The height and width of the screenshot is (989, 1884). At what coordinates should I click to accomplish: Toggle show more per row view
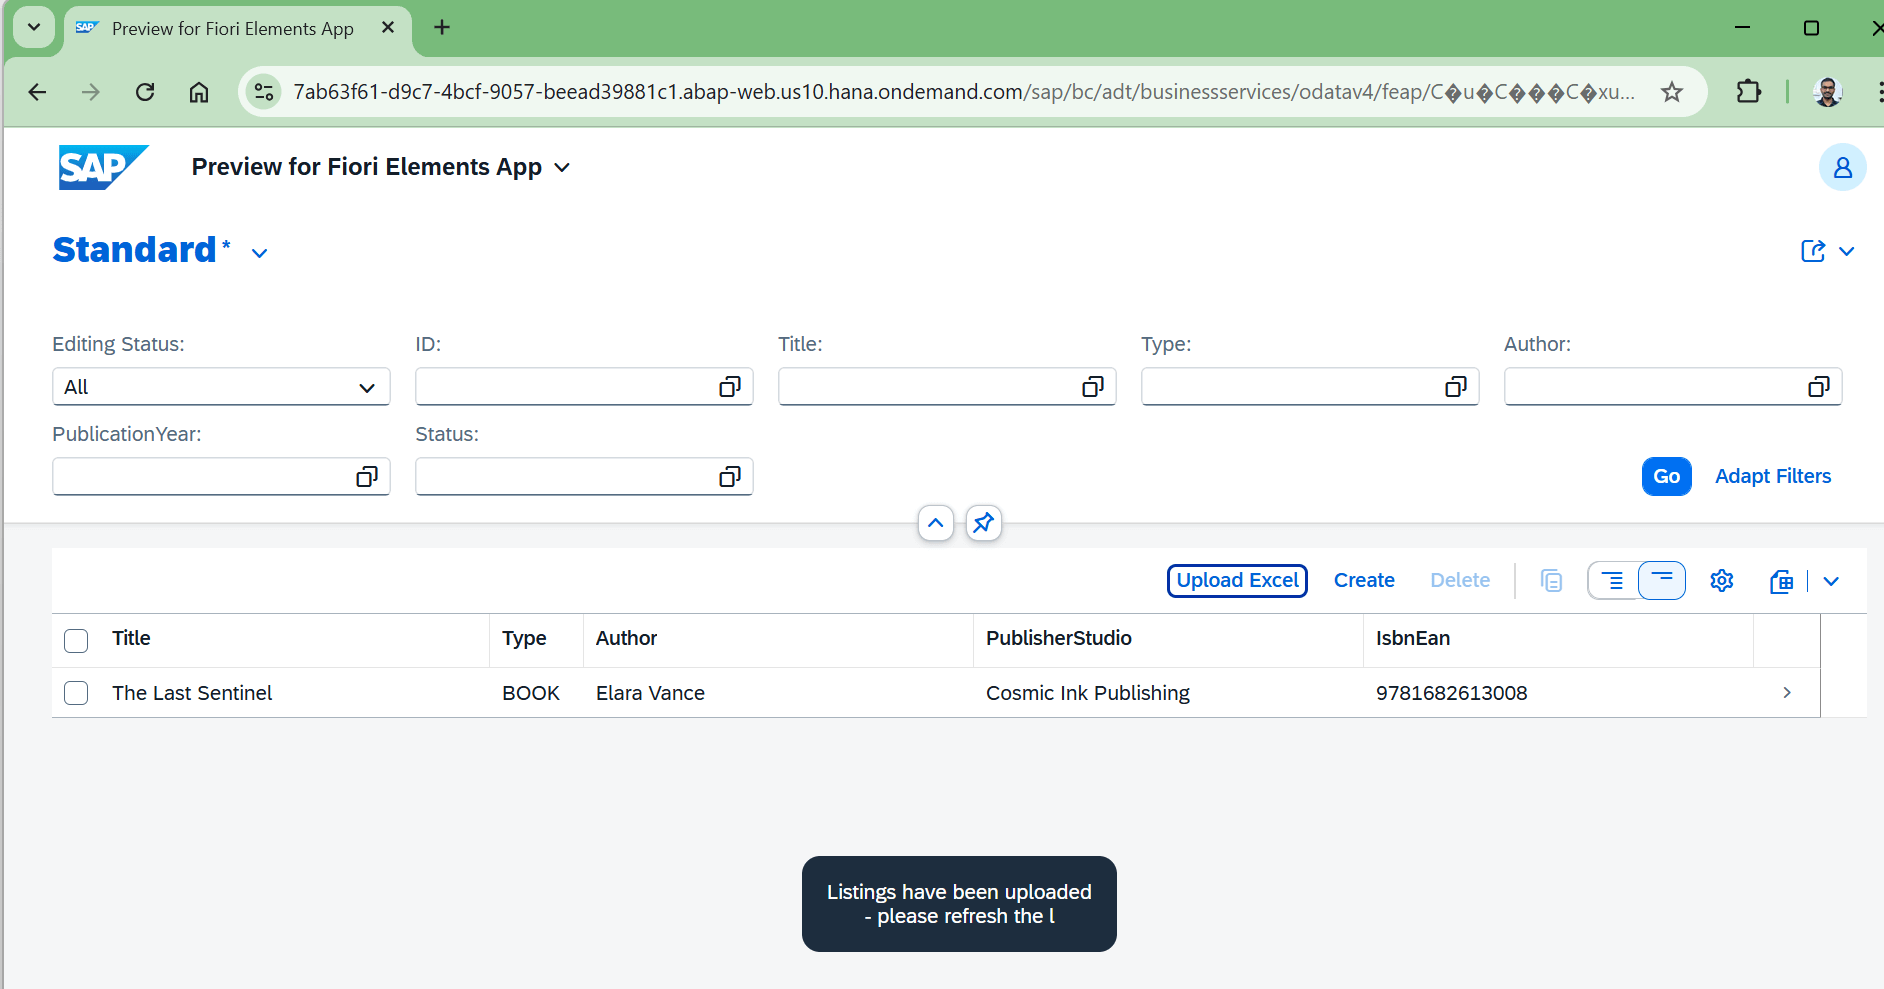coord(1613,581)
